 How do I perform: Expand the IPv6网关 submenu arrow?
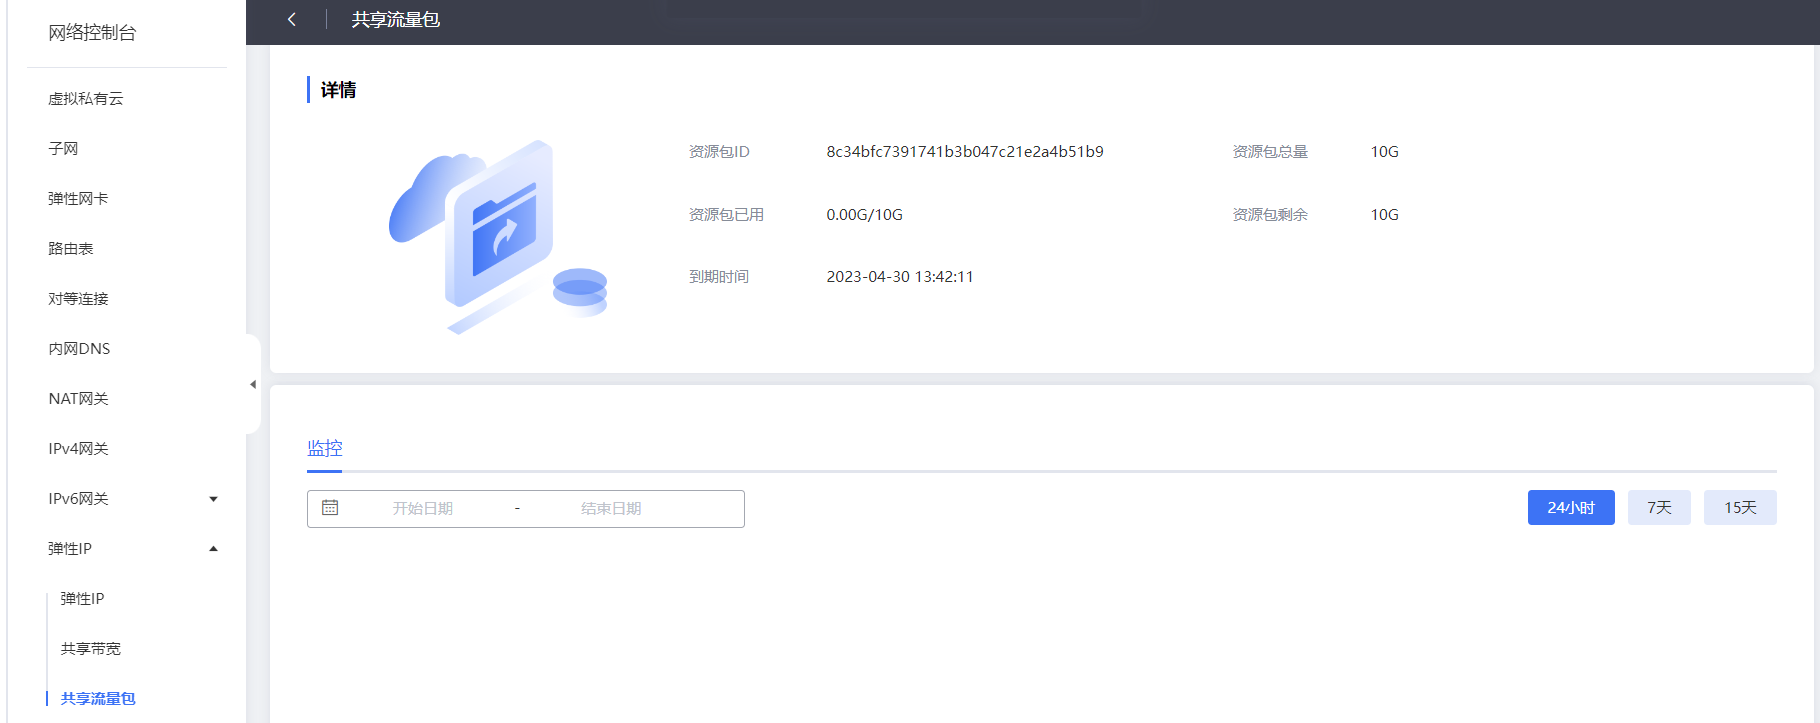(213, 499)
